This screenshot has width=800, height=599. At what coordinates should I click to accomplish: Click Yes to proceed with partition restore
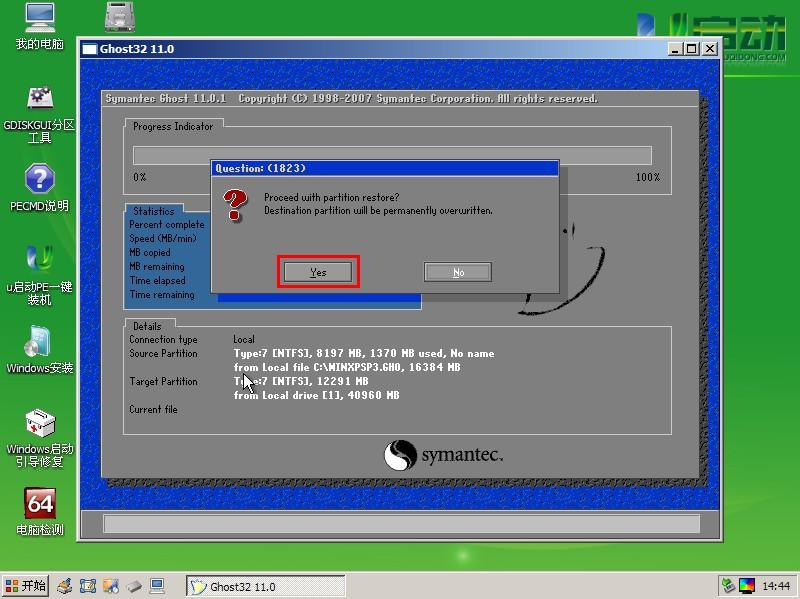pos(318,272)
